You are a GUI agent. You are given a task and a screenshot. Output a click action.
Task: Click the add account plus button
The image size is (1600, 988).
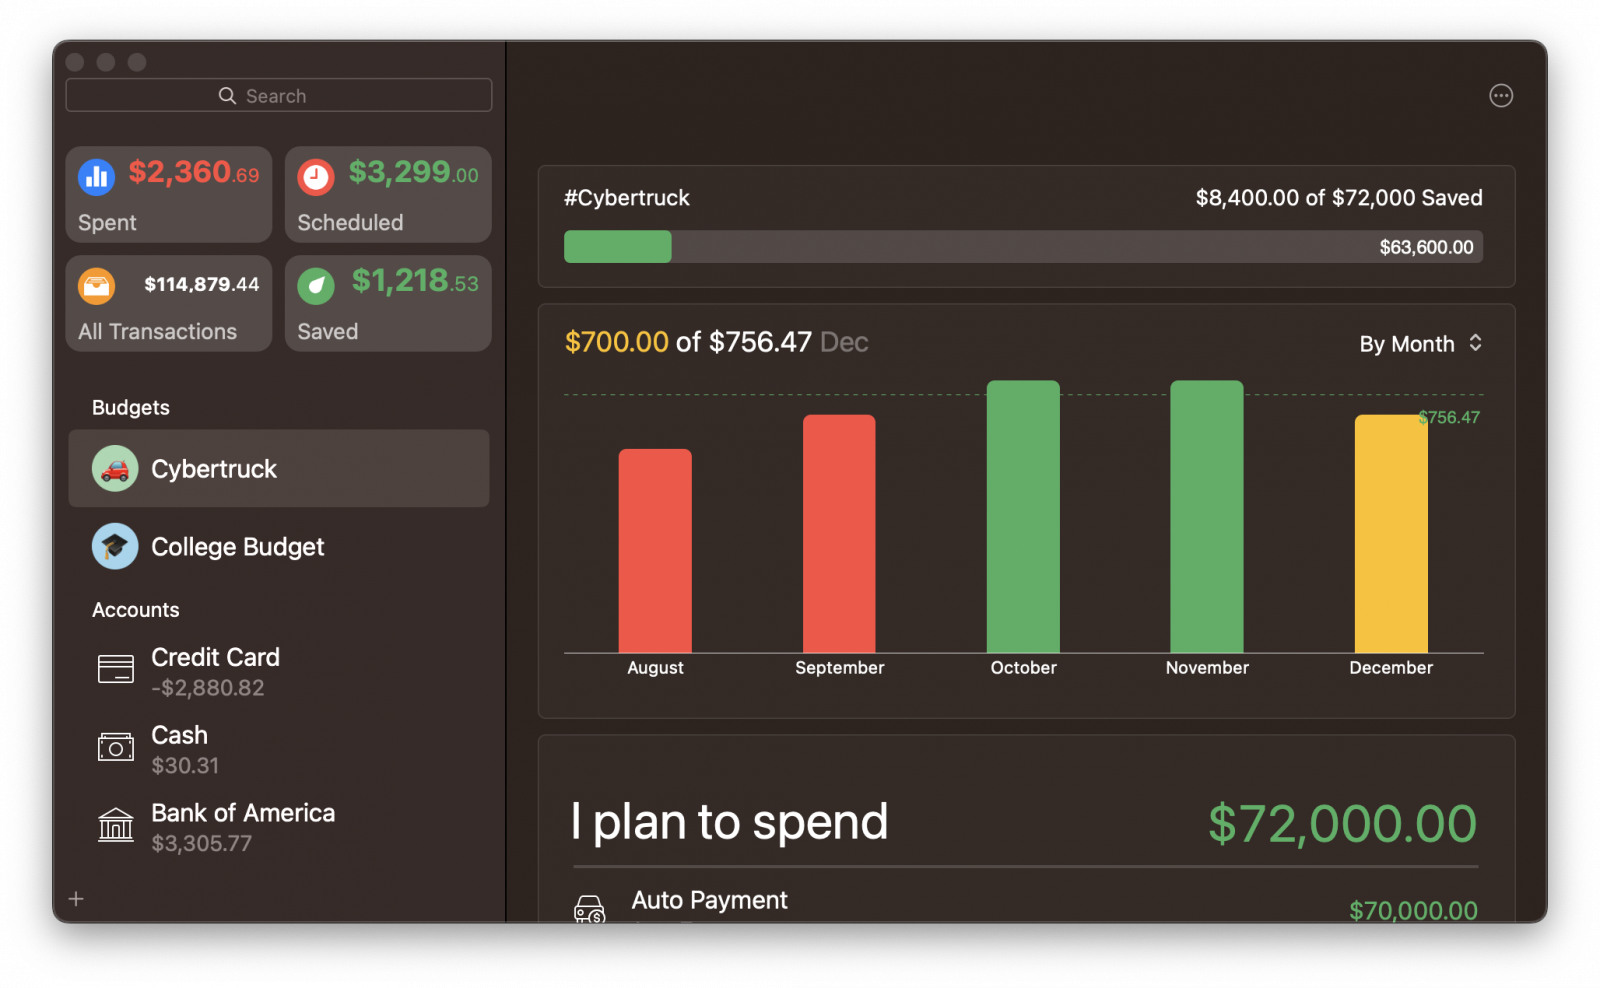point(75,899)
